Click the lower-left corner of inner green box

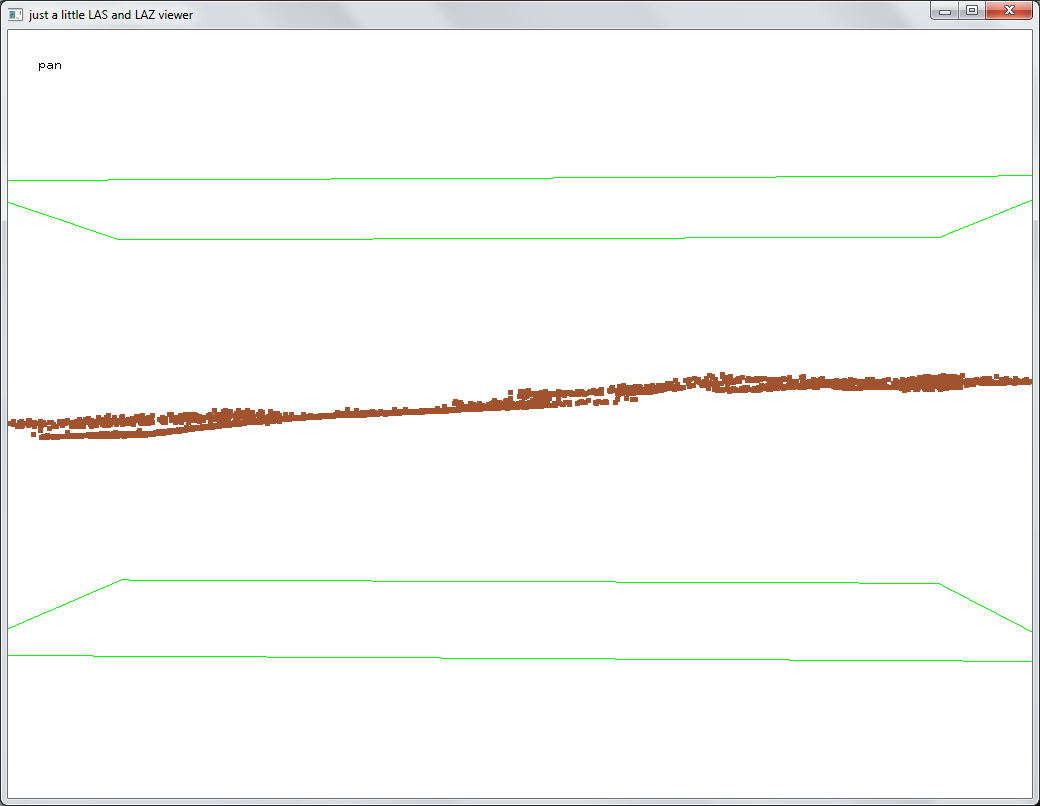pos(123,579)
